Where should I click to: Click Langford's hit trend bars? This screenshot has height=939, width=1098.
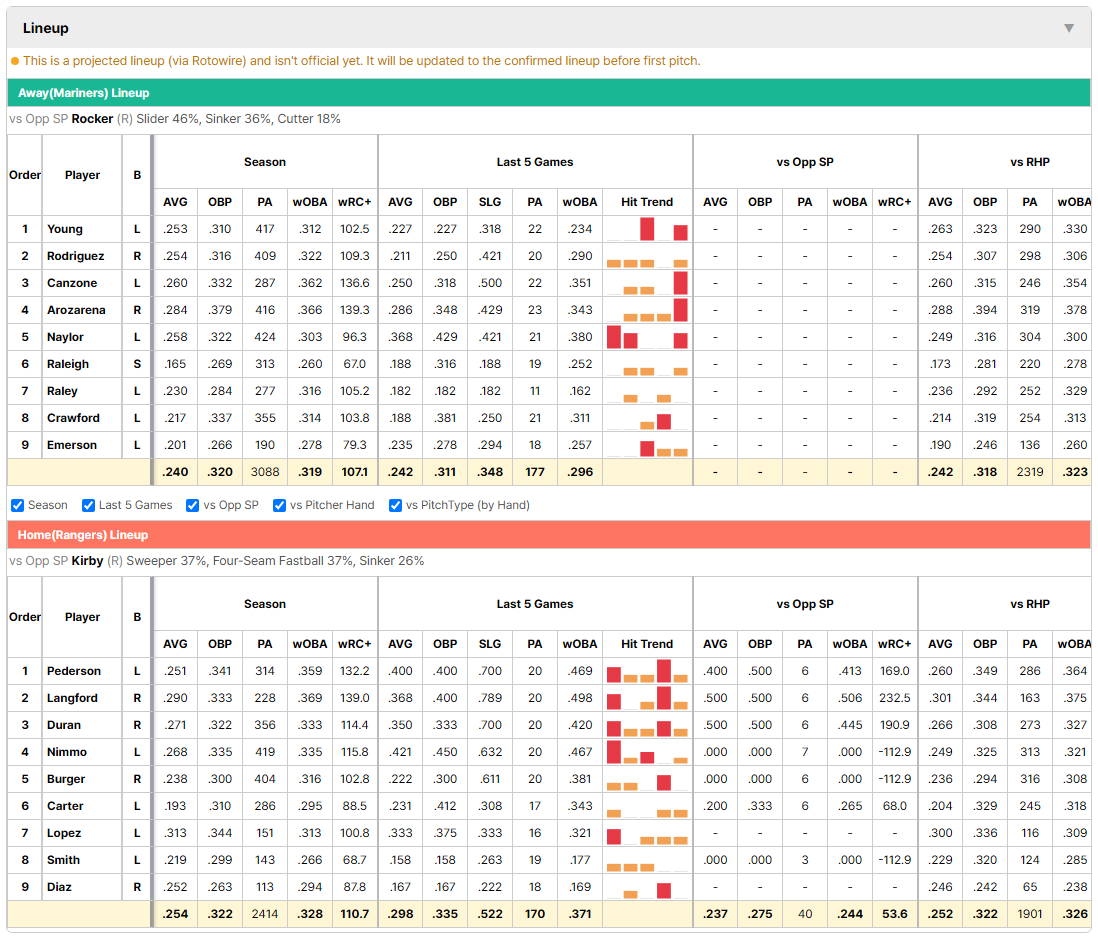[647, 698]
